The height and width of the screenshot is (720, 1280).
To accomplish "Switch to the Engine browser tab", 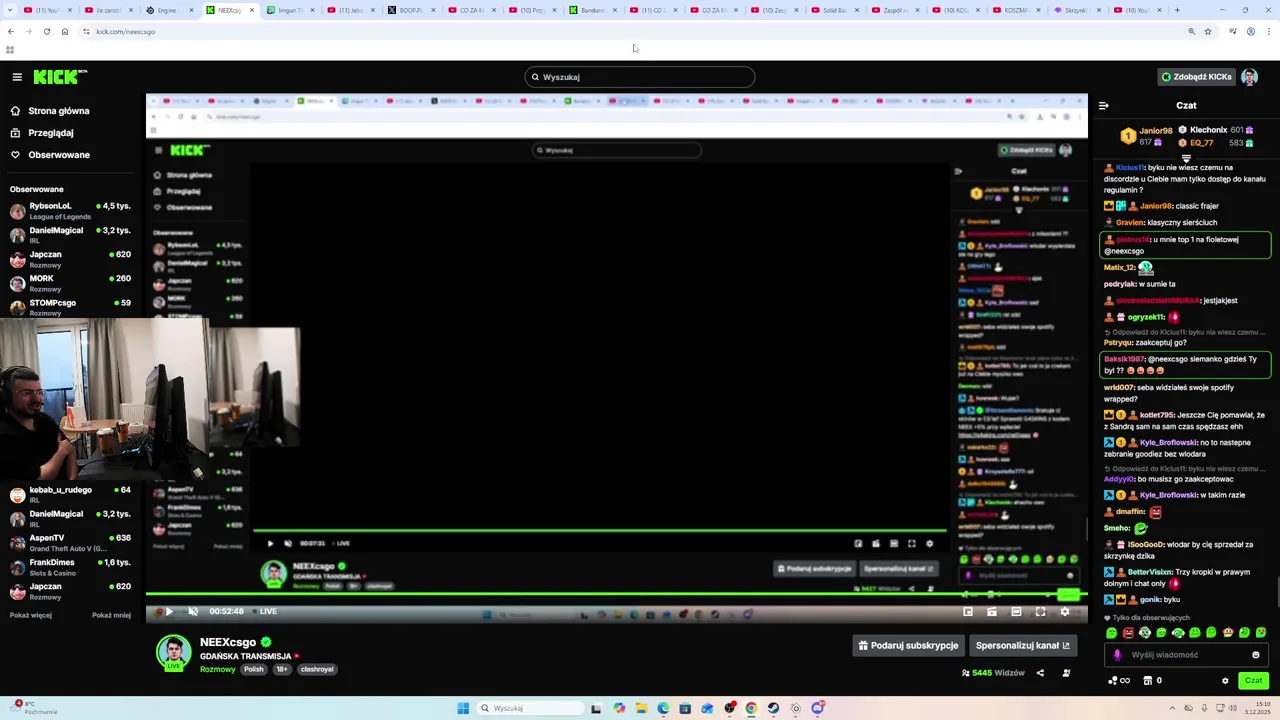I will [167, 10].
